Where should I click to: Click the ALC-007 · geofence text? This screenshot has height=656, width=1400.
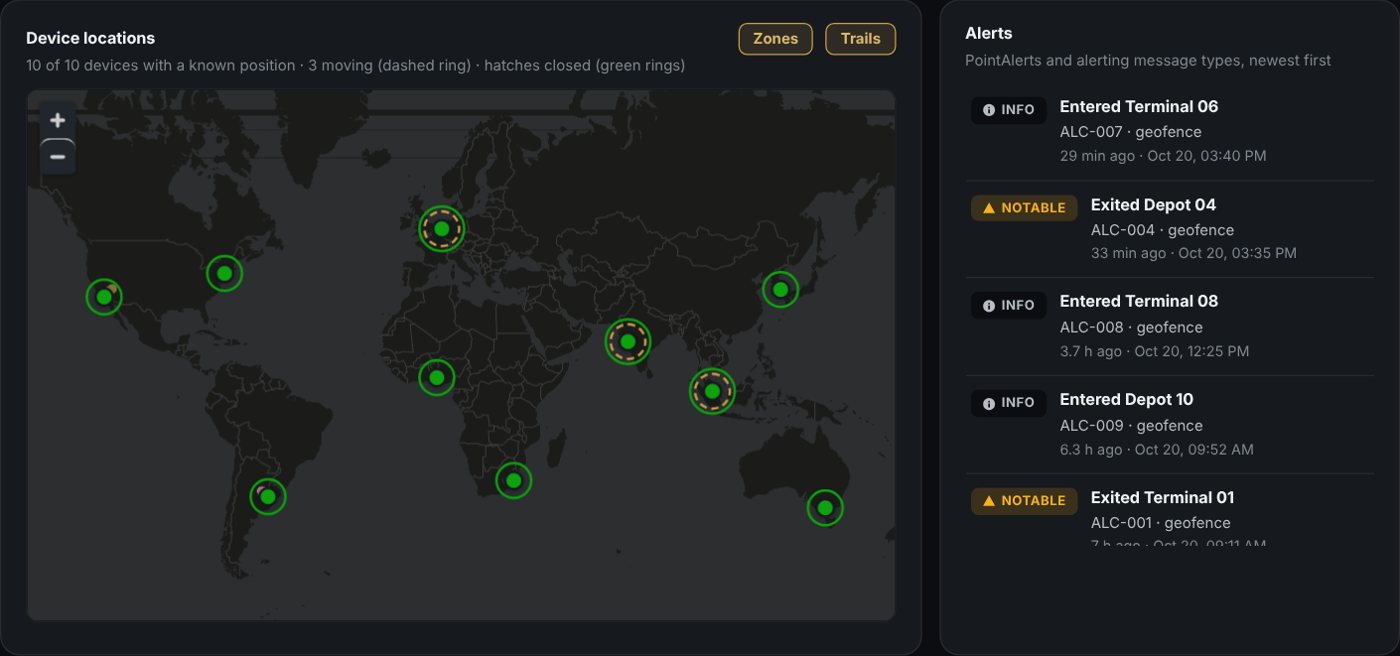click(1131, 132)
